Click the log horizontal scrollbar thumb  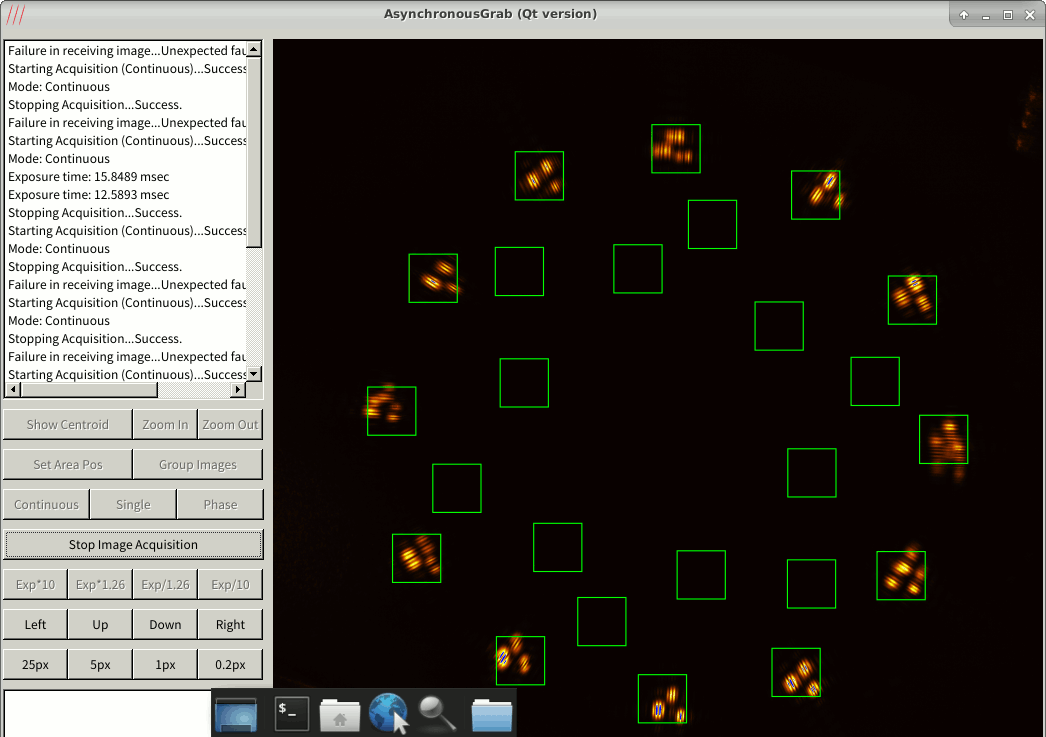[x=89, y=389]
